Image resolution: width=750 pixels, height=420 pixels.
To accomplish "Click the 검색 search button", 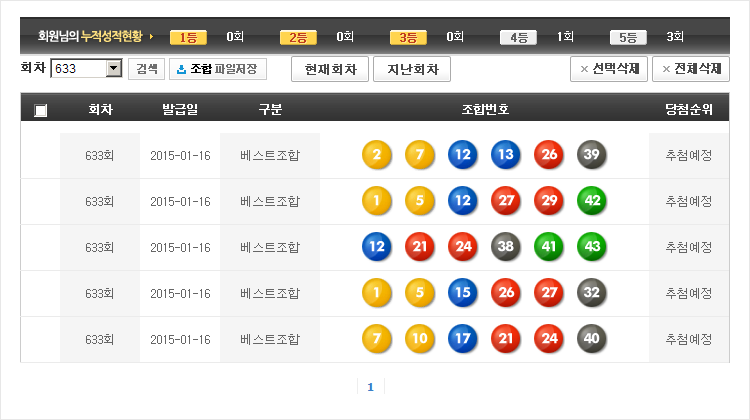I will pos(147,69).
